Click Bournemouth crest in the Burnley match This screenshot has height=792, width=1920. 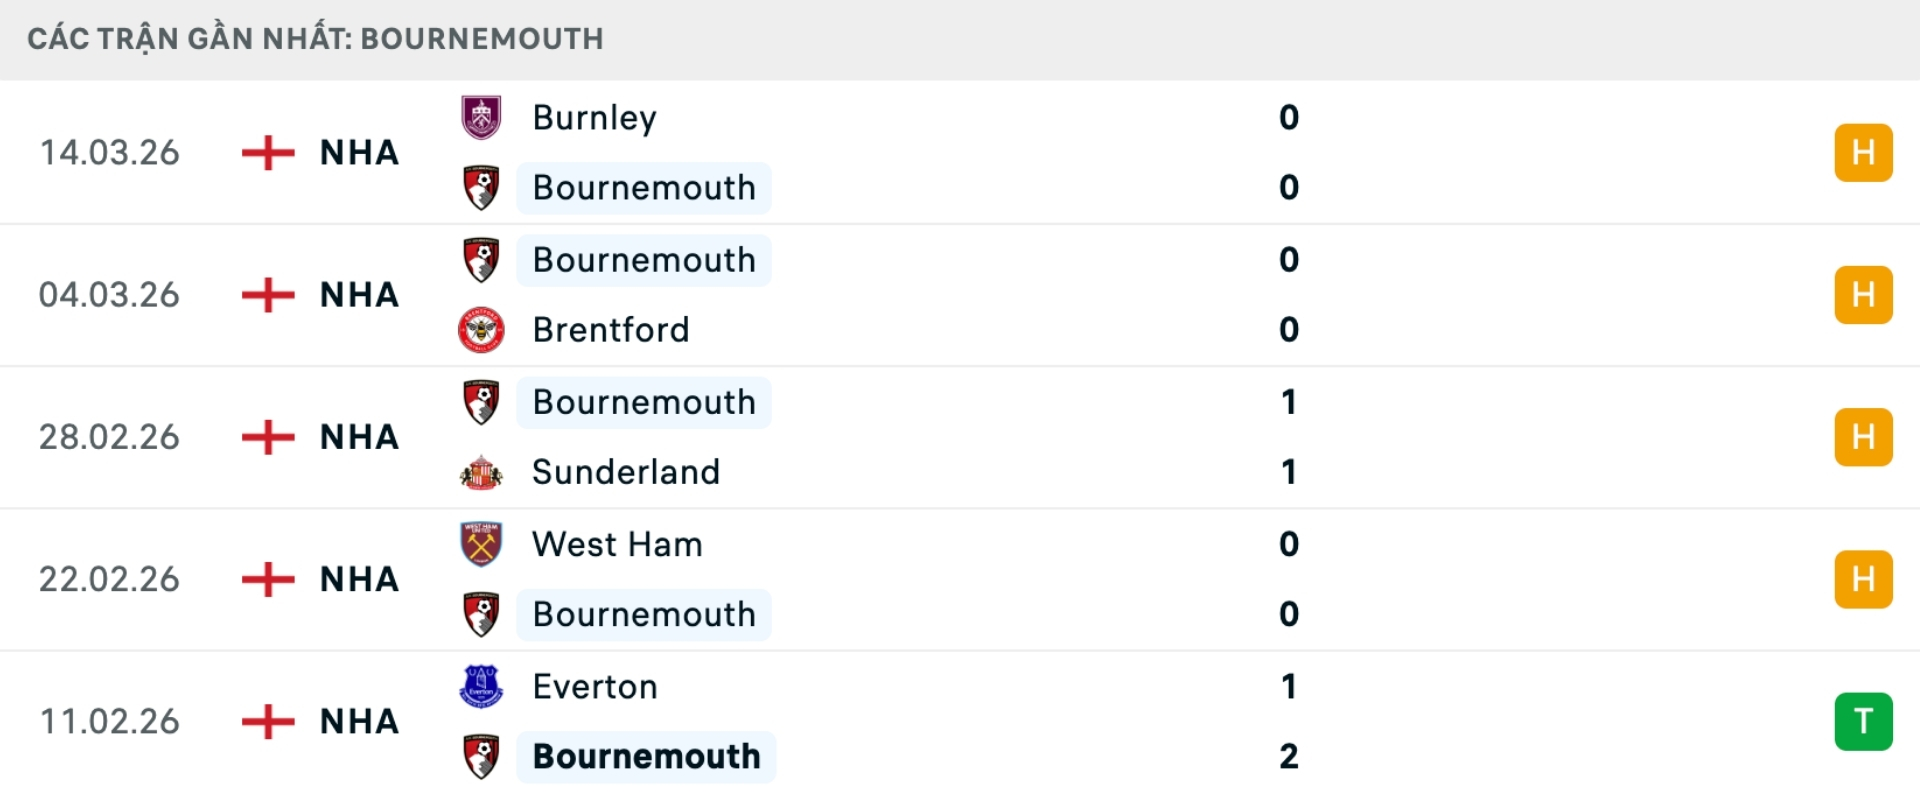(x=481, y=188)
